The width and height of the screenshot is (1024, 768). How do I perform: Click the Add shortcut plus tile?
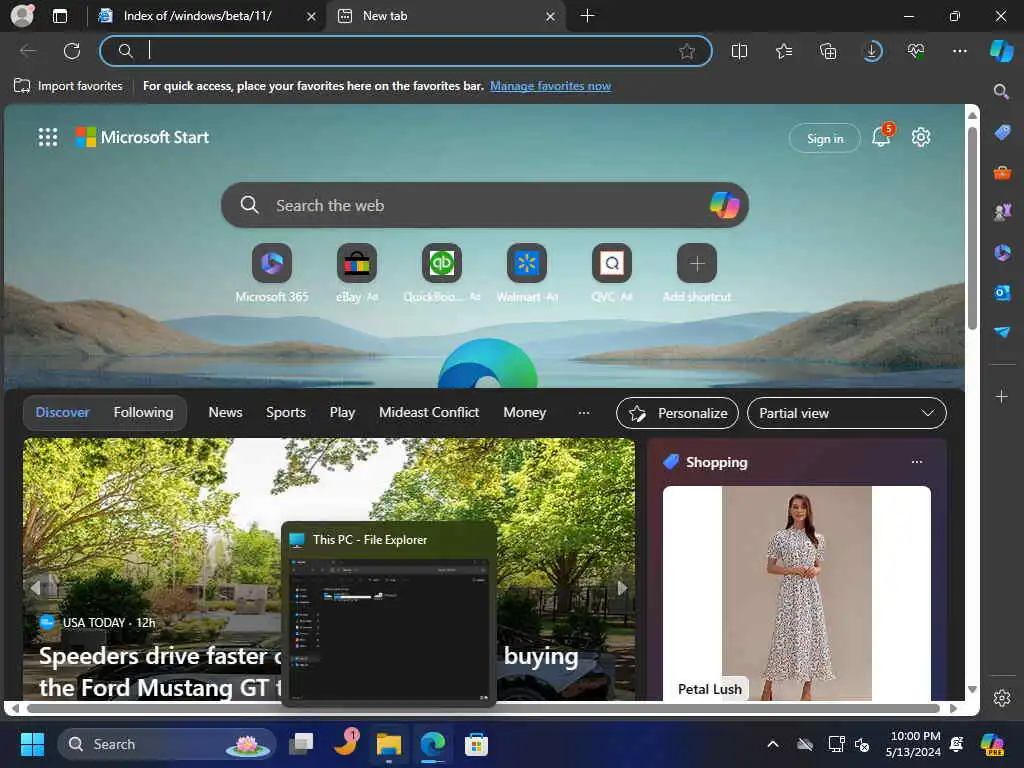[x=697, y=263]
